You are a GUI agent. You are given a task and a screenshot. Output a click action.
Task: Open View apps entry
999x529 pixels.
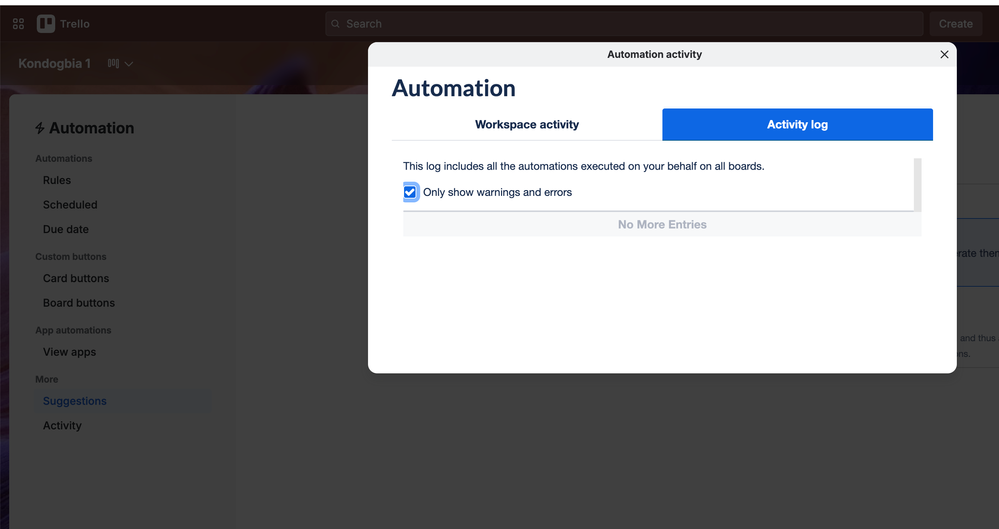[69, 352]
